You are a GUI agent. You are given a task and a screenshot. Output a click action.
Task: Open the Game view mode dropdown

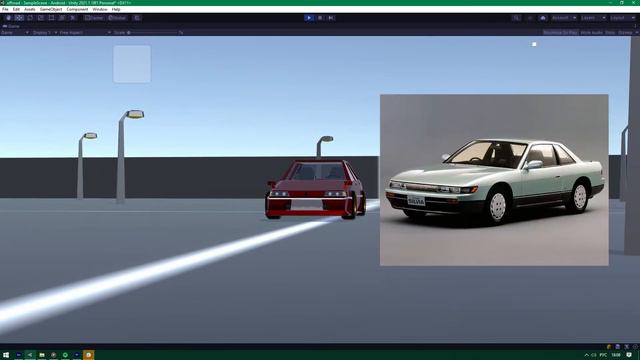tap(15, 33)
